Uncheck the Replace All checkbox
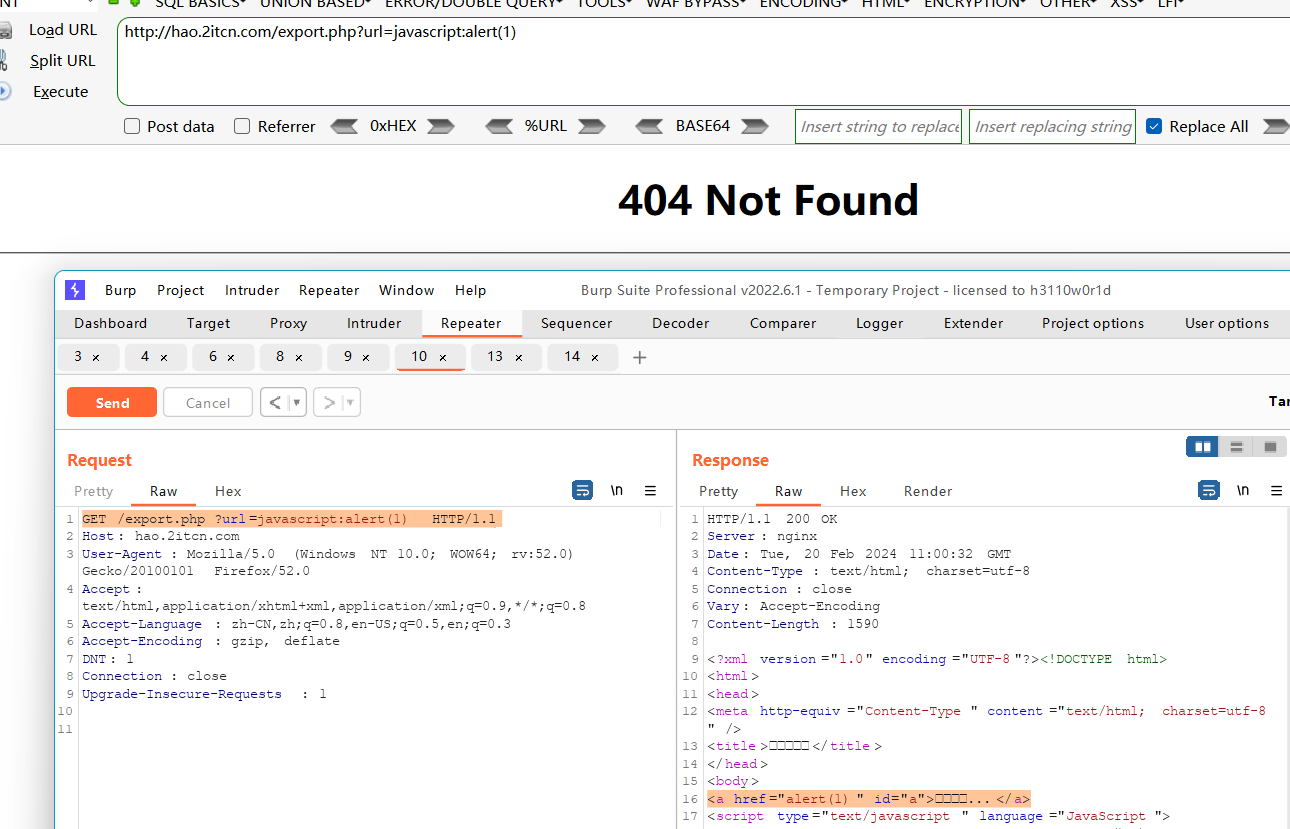This screenshot has height=829, width=1290. [1154, 126]
